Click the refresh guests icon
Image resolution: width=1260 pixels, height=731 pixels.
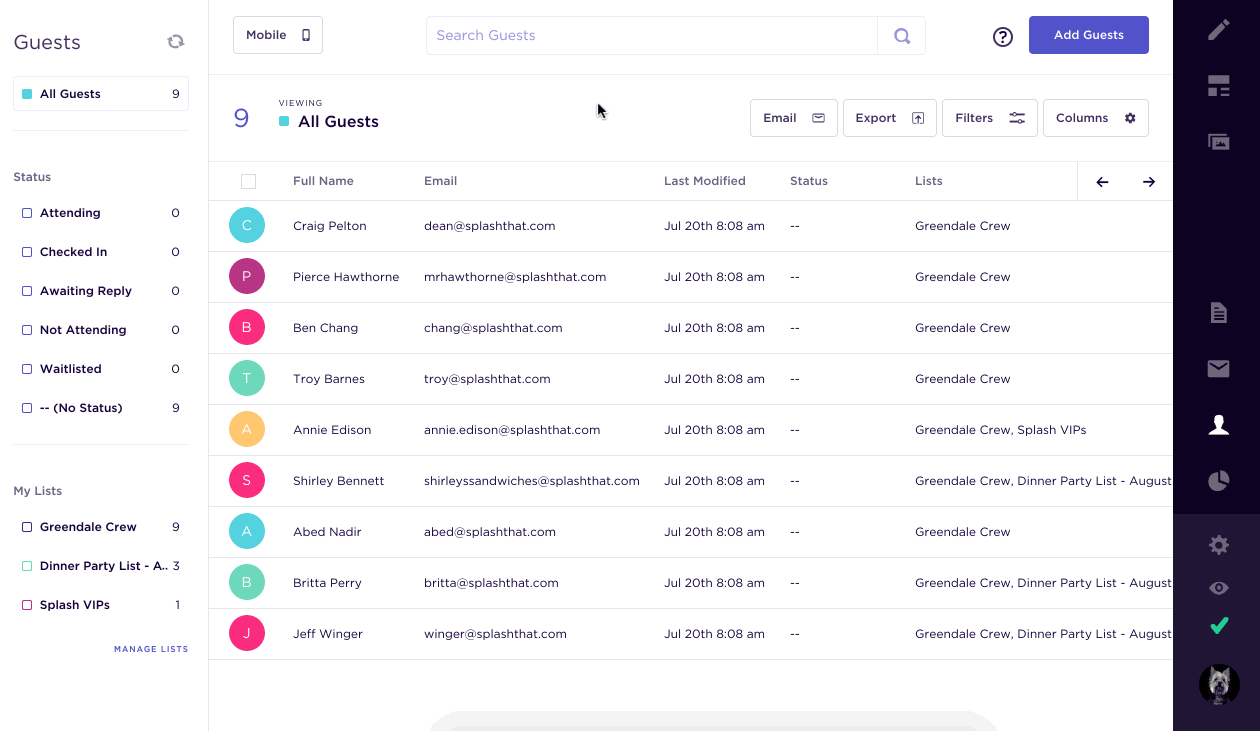pyautogui.click(x=176, y=41)
